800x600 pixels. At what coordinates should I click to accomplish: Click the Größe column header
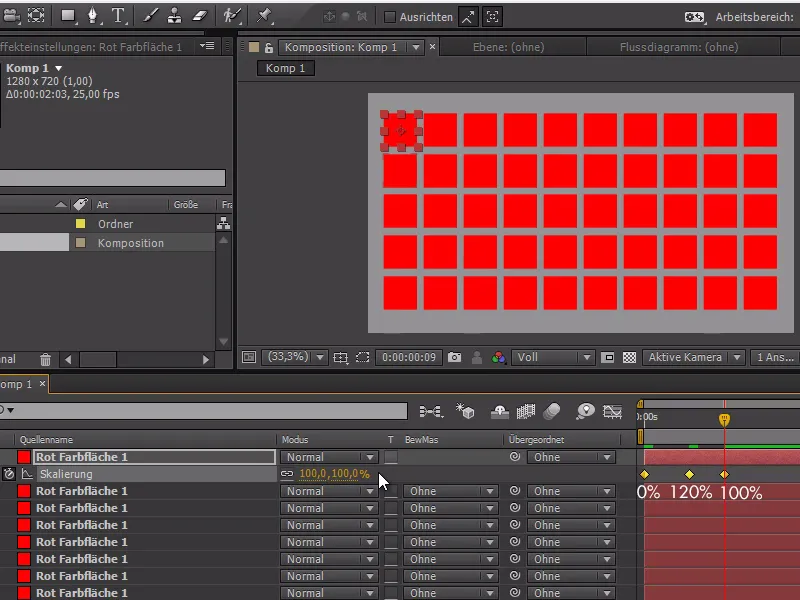point(186,204)
